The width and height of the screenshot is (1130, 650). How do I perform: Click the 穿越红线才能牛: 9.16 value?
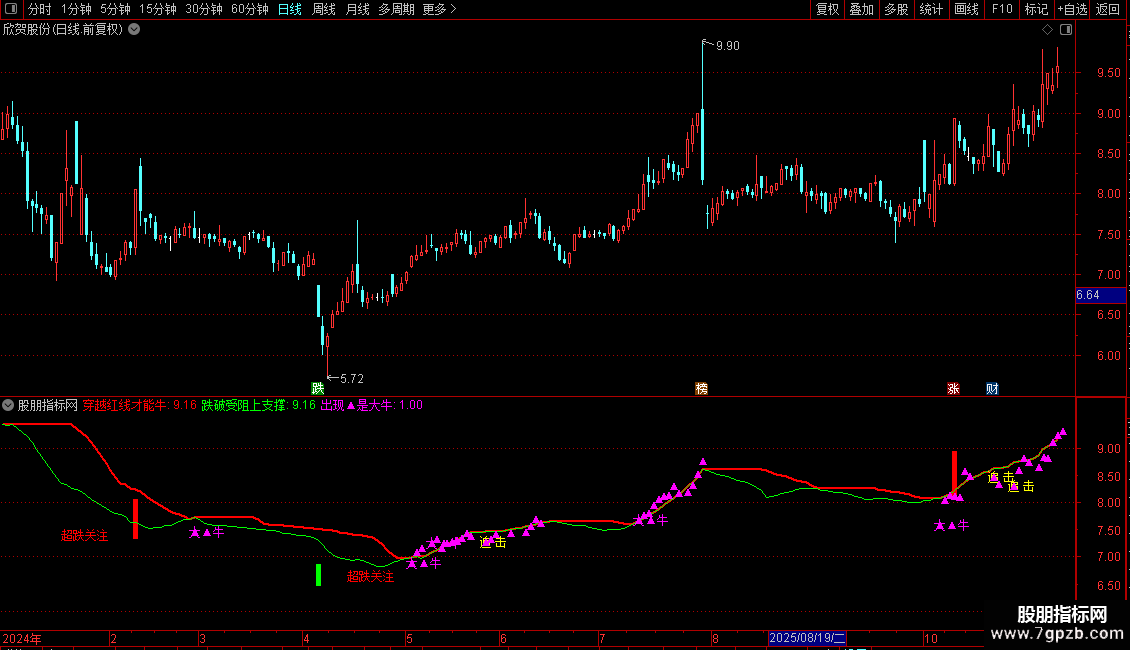(x=140, y=405)
